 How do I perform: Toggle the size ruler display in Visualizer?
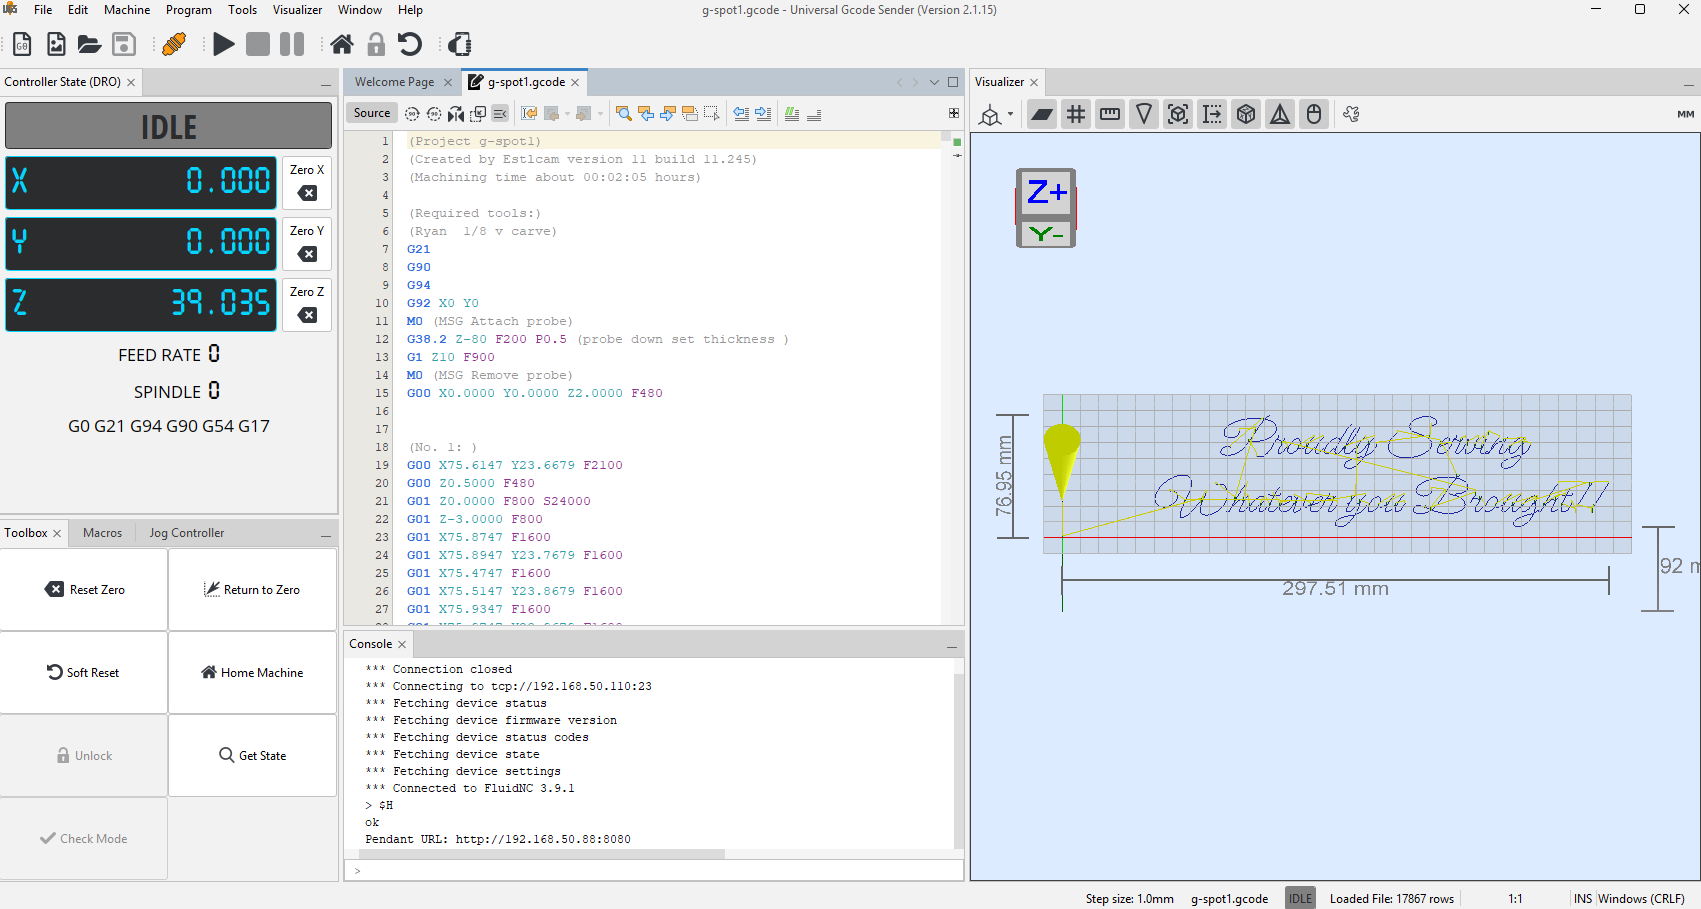pyautogui.click(x=1110, y=114)
